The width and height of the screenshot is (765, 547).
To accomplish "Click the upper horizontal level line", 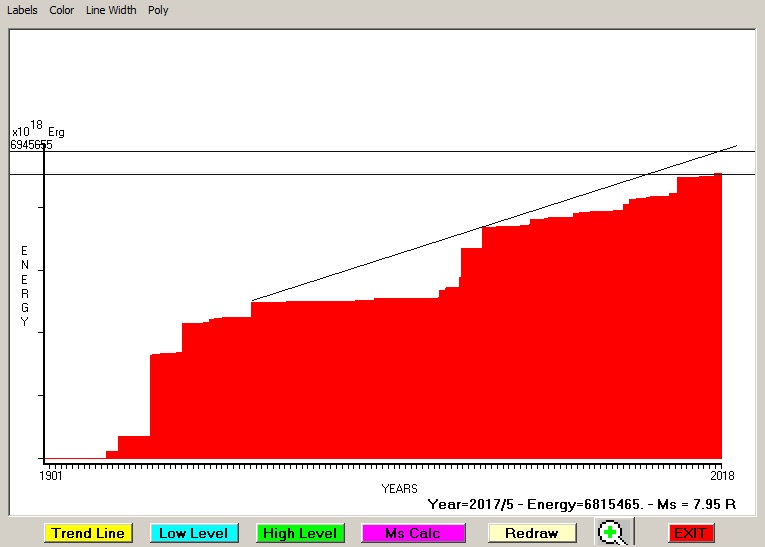I will 400,152.
